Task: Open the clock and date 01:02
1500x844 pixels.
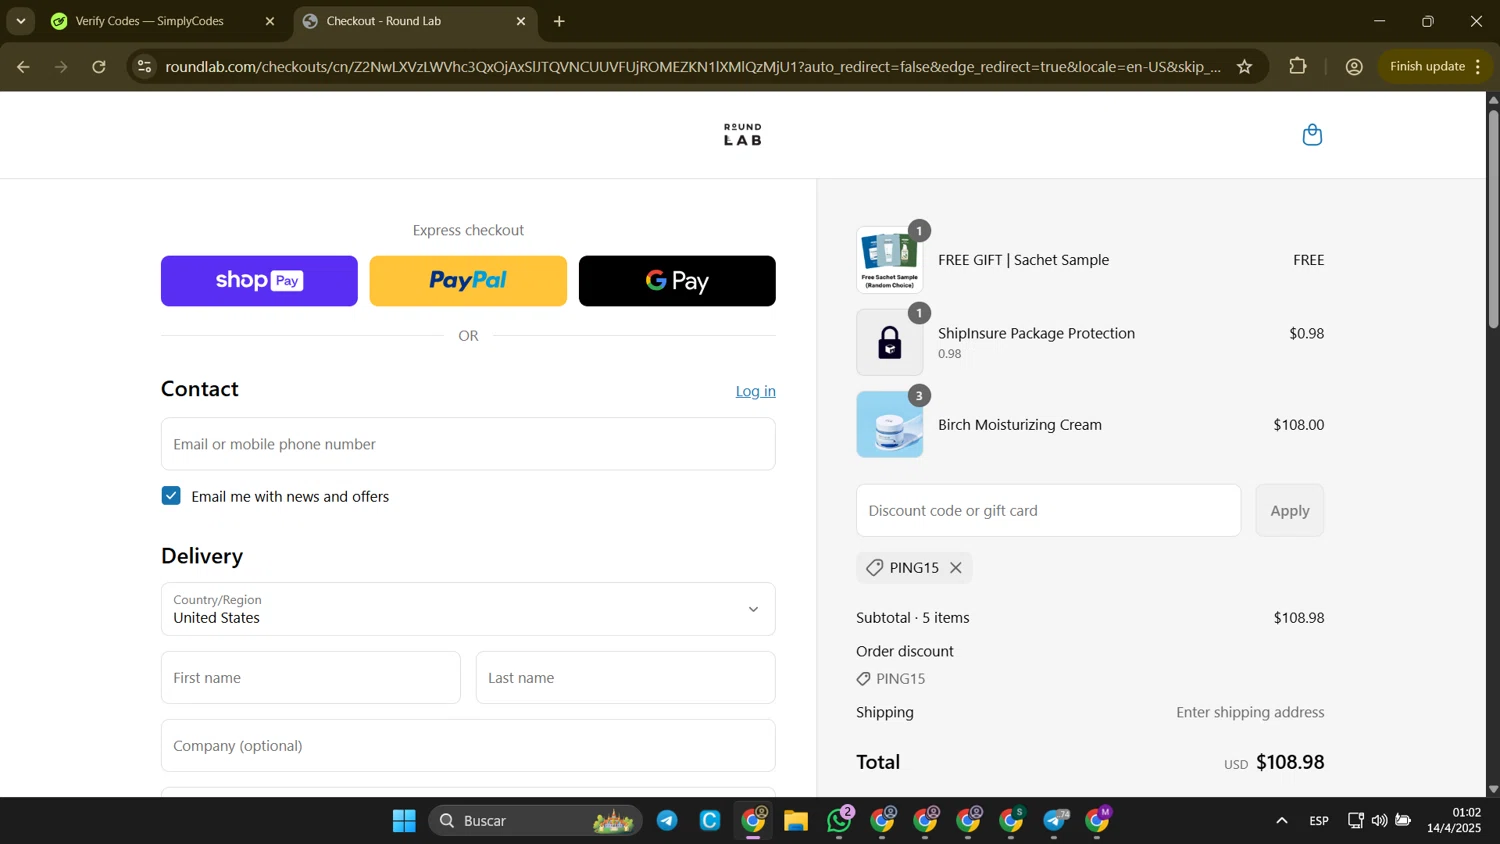Action: click(x=1453, y=821)
